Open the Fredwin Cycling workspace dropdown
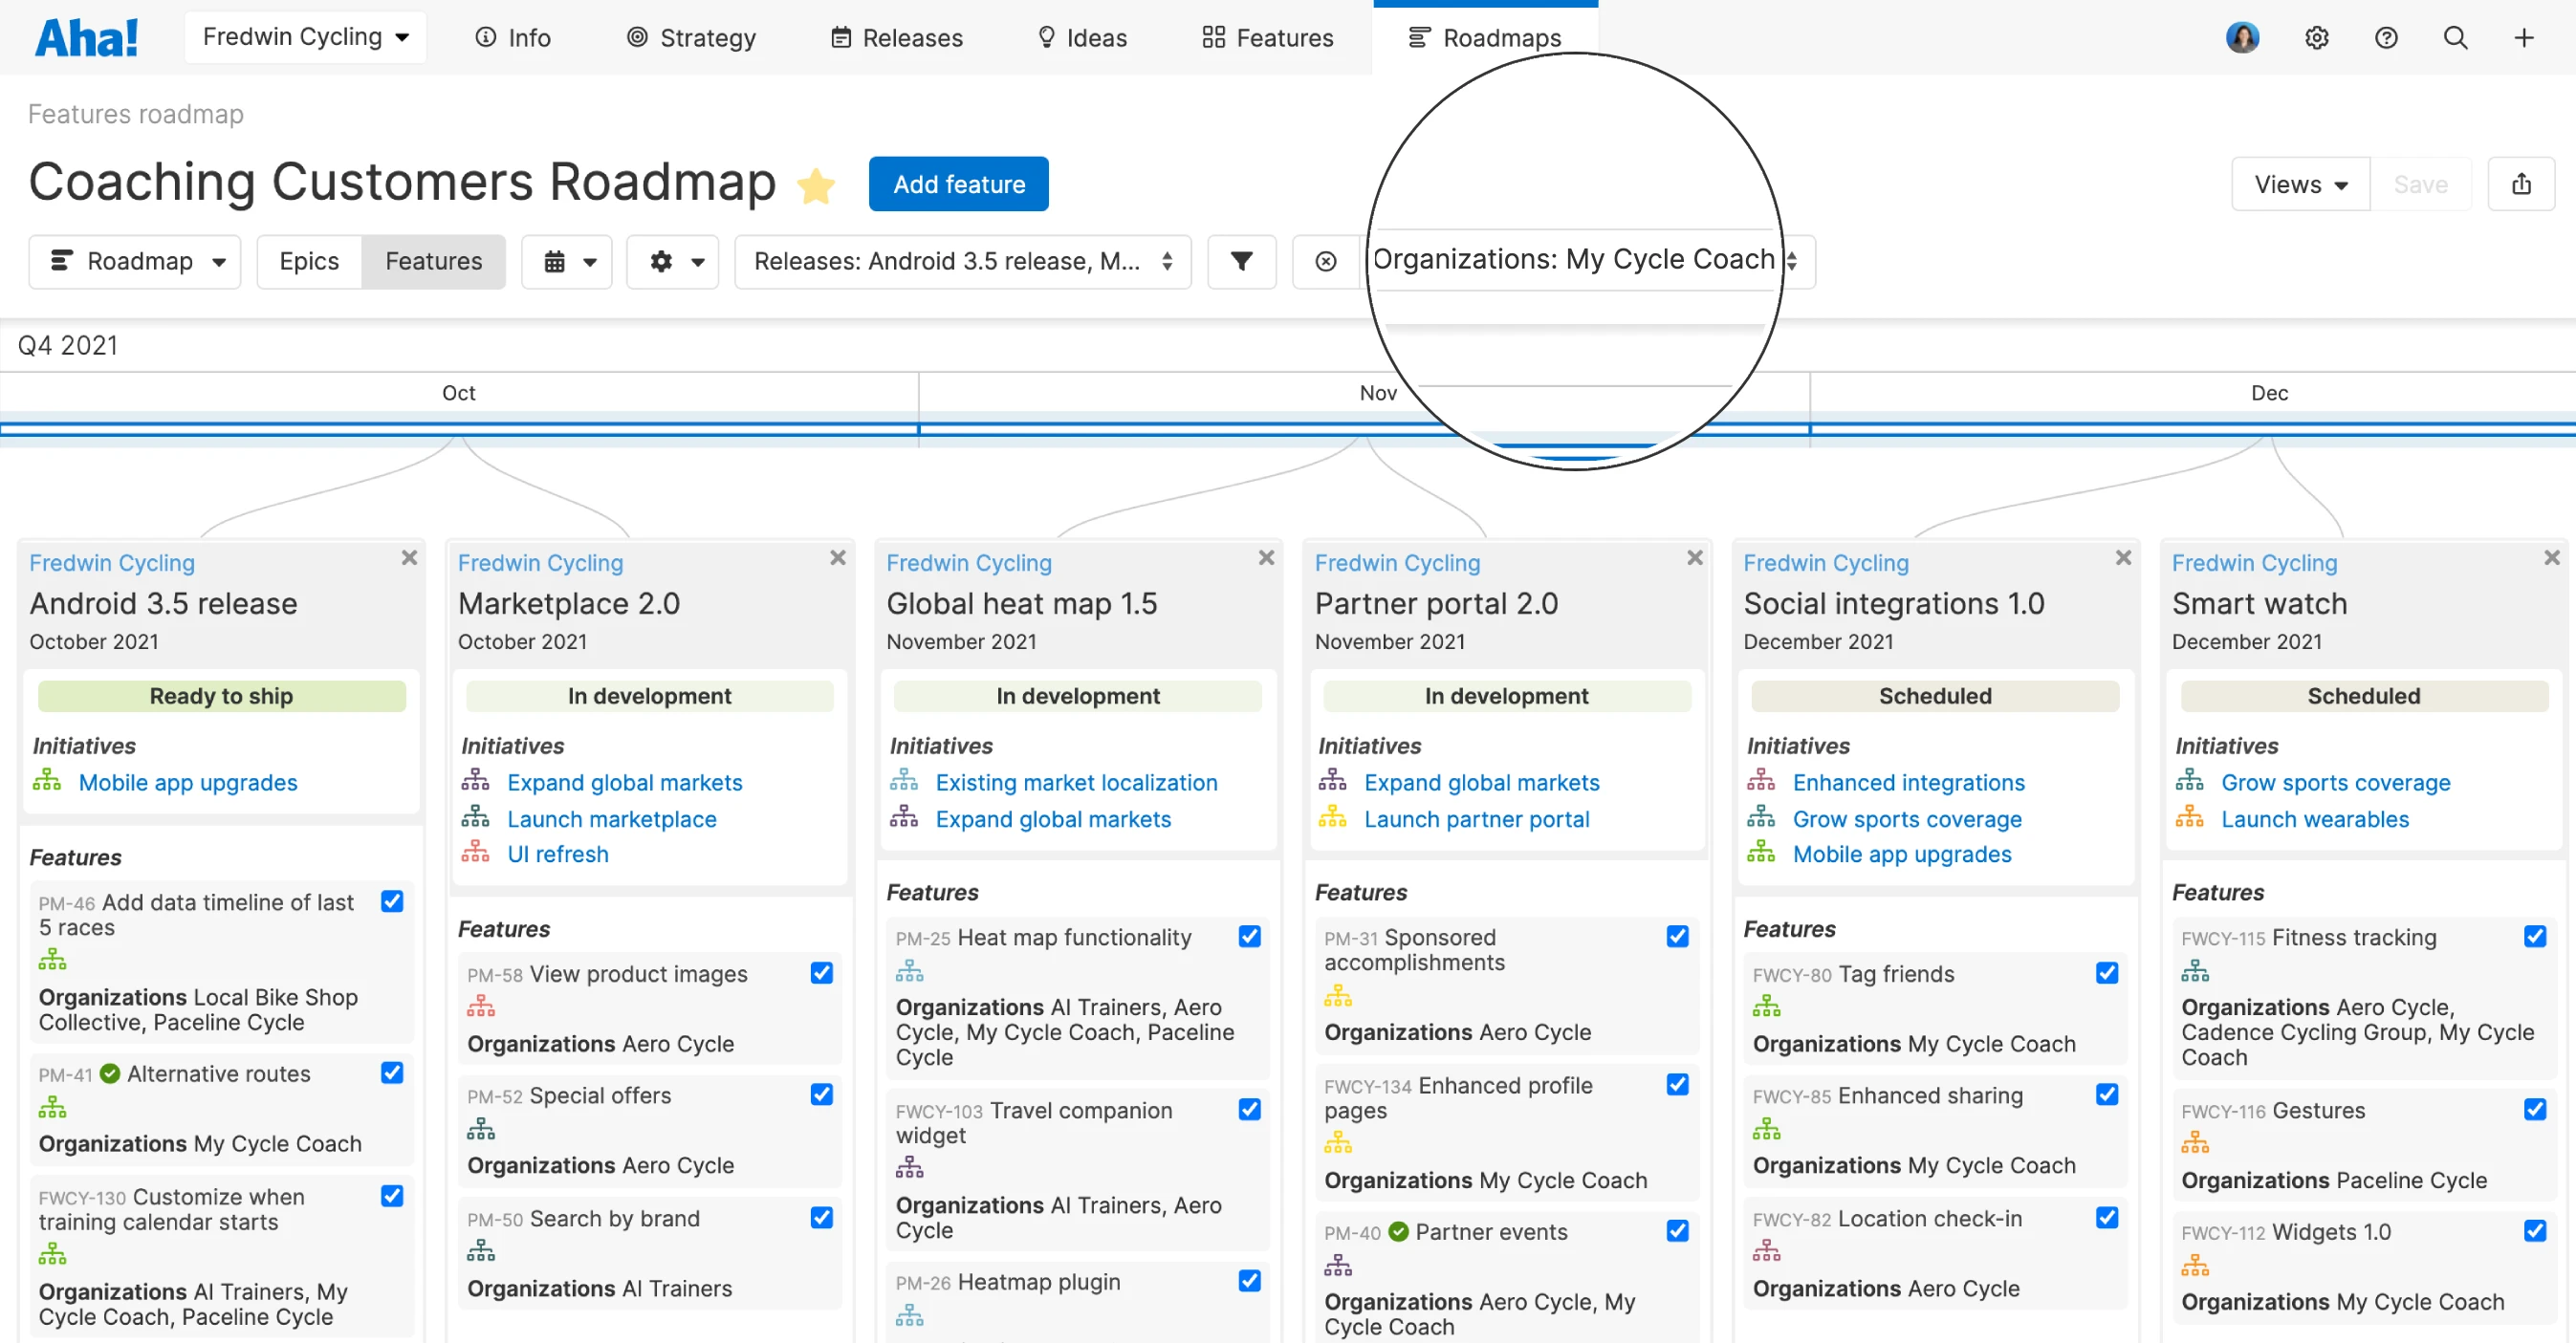 pos(305,37)
